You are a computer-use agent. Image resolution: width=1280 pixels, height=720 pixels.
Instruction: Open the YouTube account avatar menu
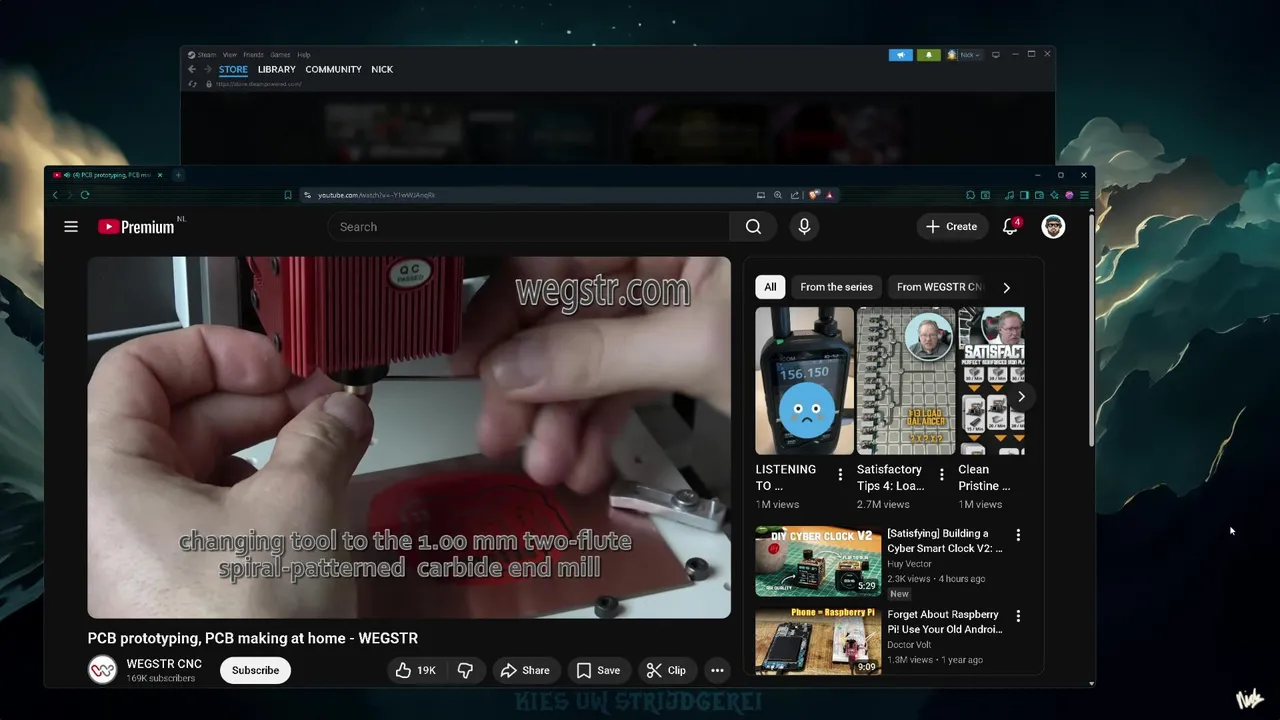pos(1053,227)
